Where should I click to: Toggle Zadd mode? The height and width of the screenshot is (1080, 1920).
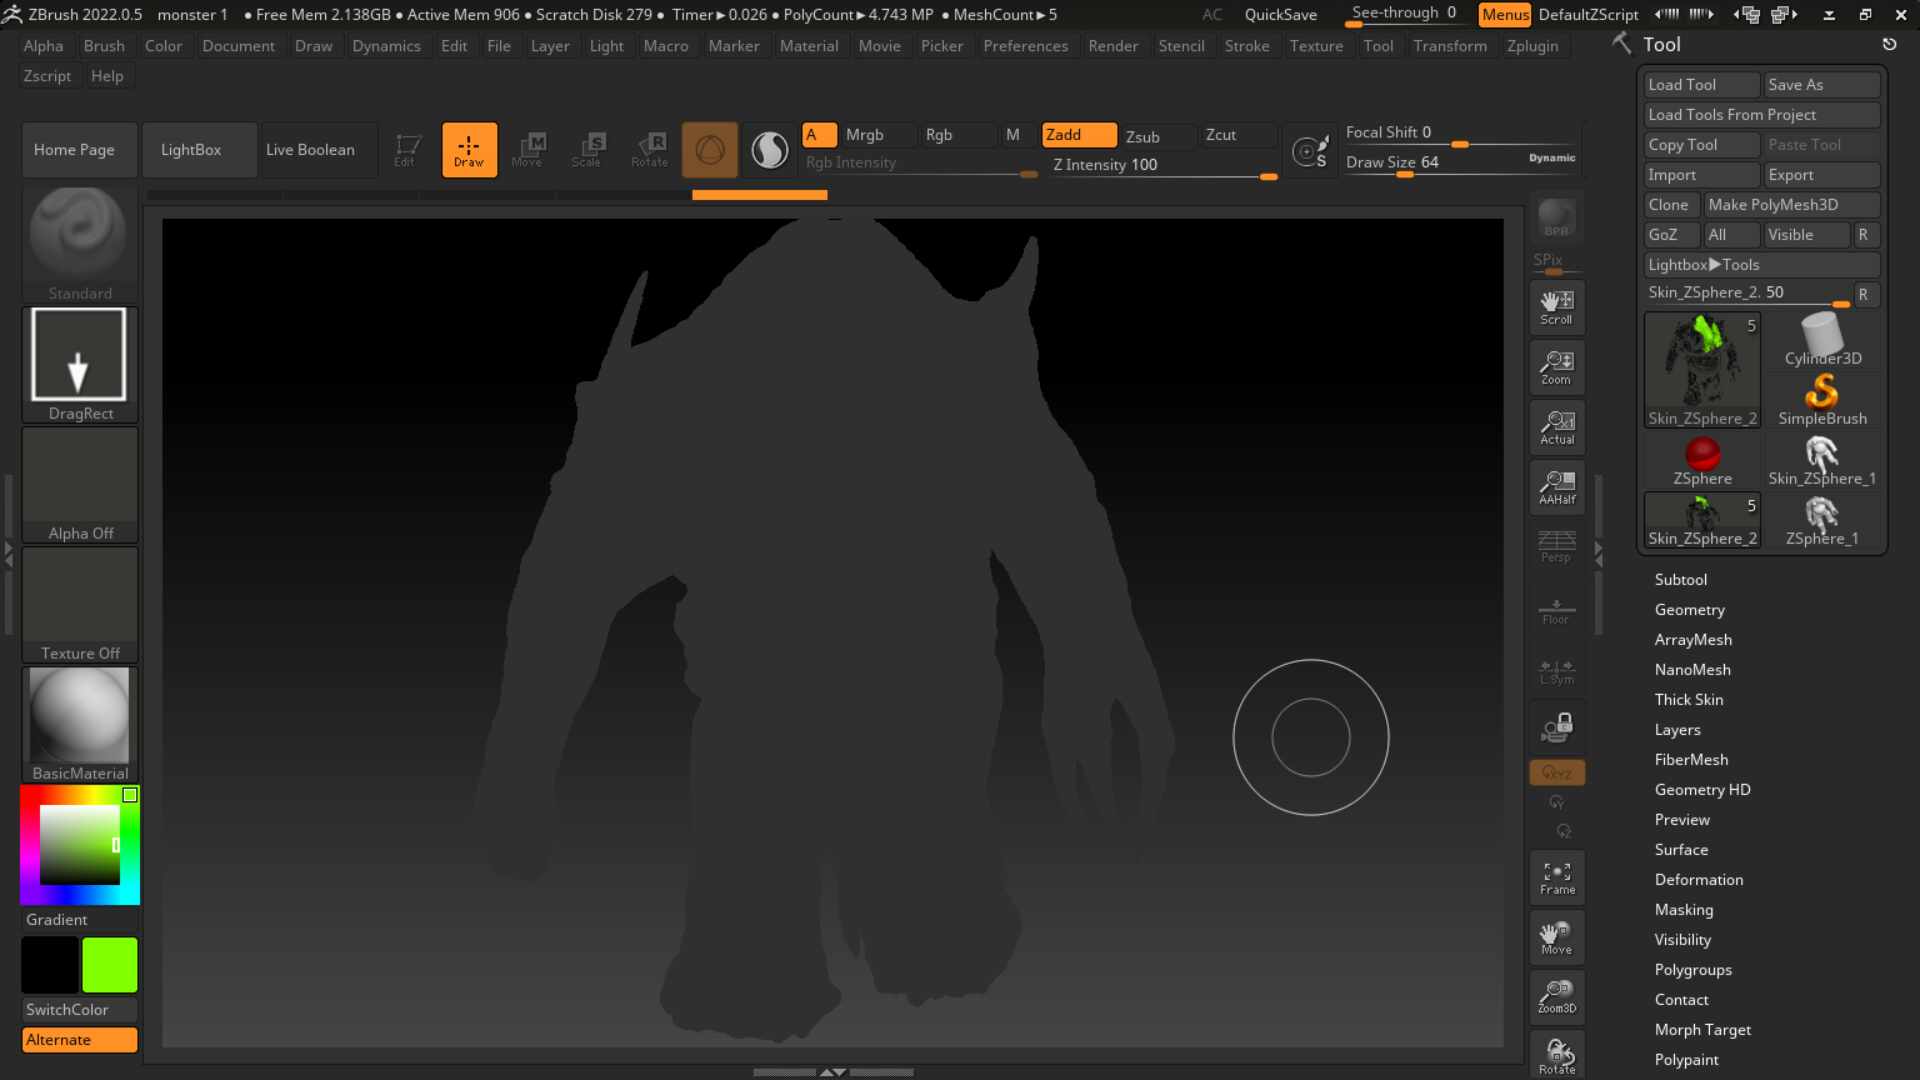(x=1079, y=135)
